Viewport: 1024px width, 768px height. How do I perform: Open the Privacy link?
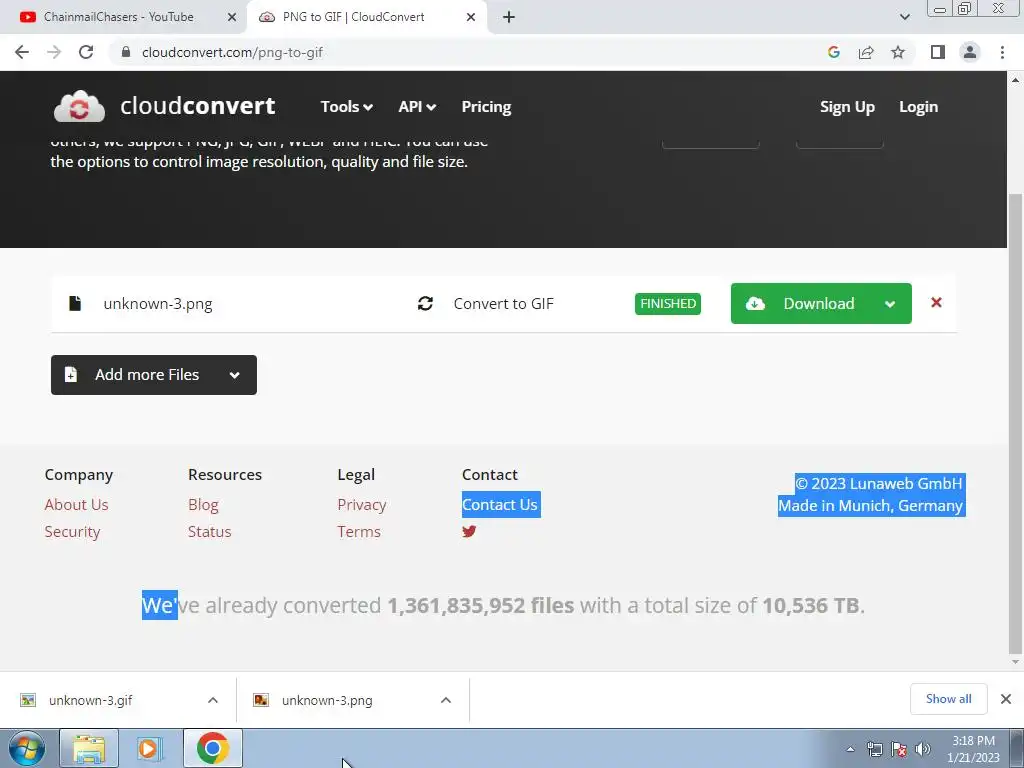(x=362, y=505)
